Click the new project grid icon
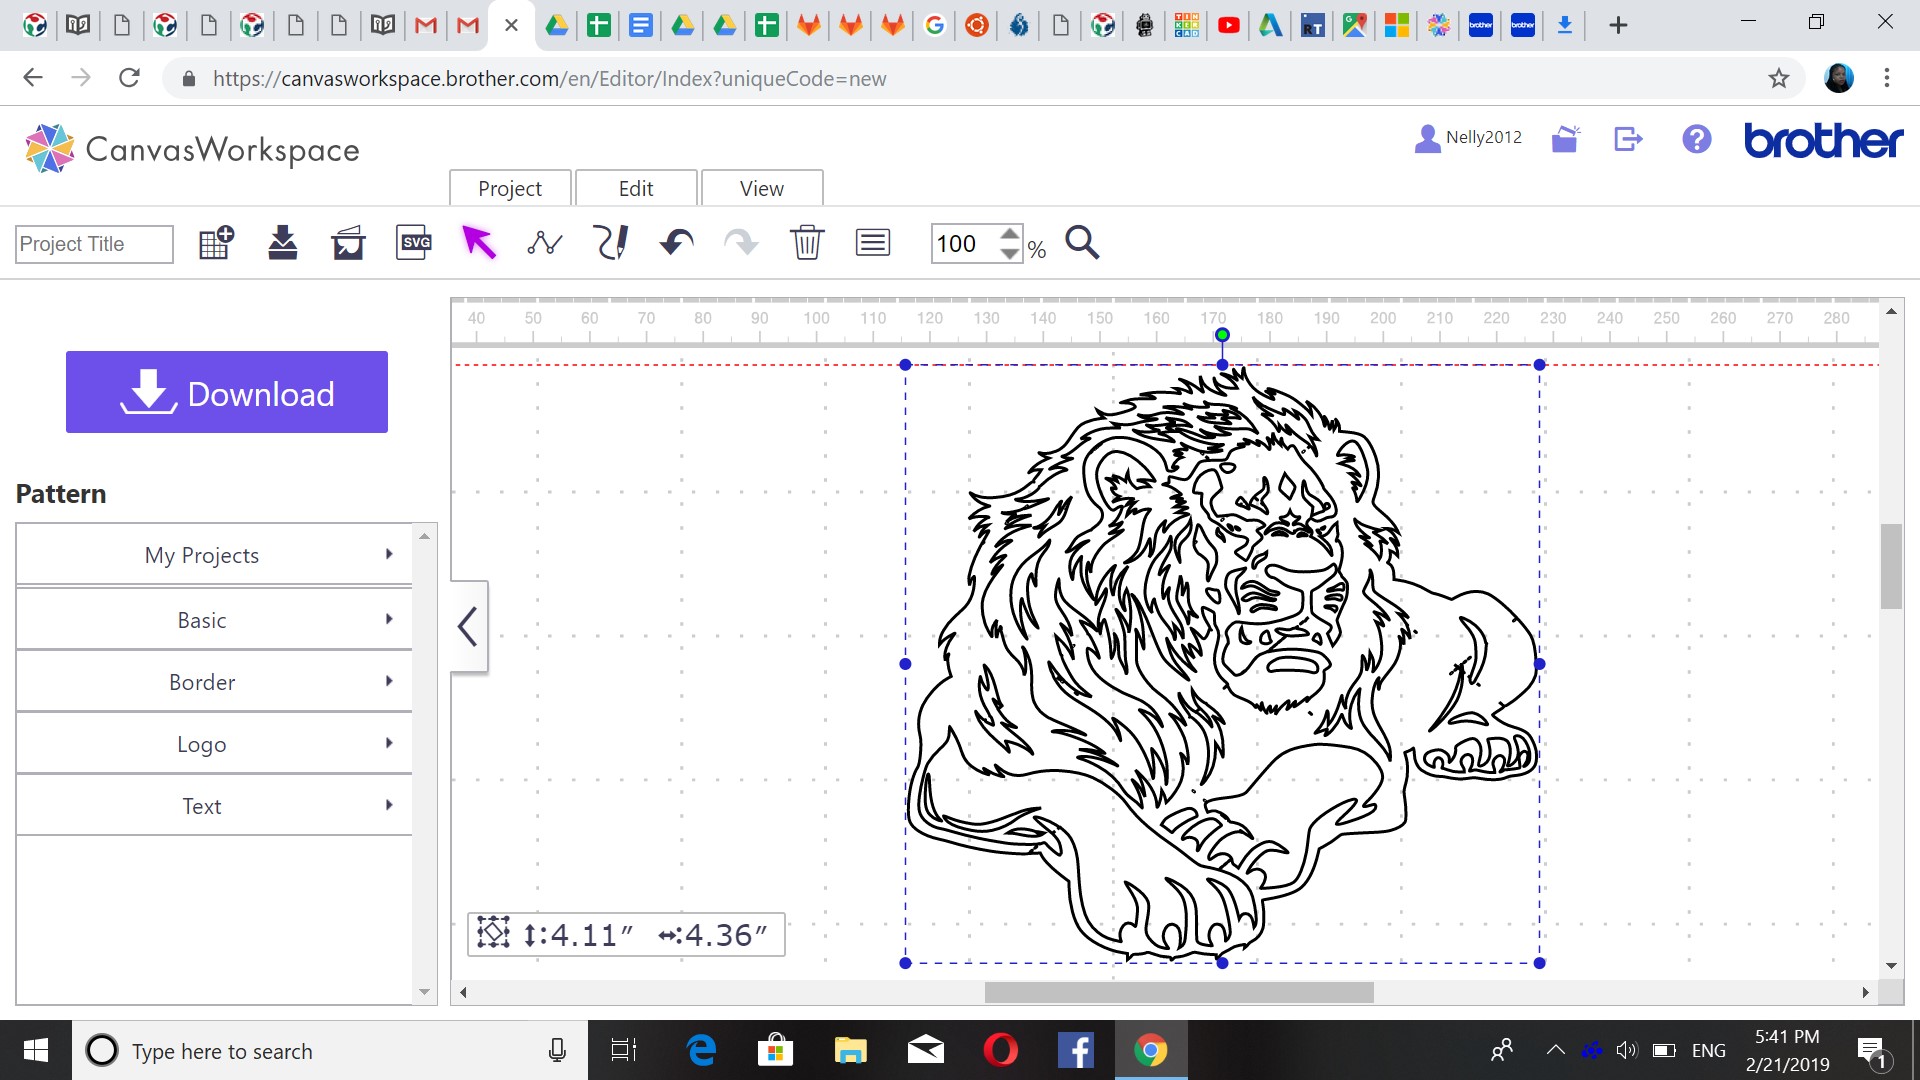Image resolution: width=1920 pixels, height=1080 pixels. pos(216,243)
